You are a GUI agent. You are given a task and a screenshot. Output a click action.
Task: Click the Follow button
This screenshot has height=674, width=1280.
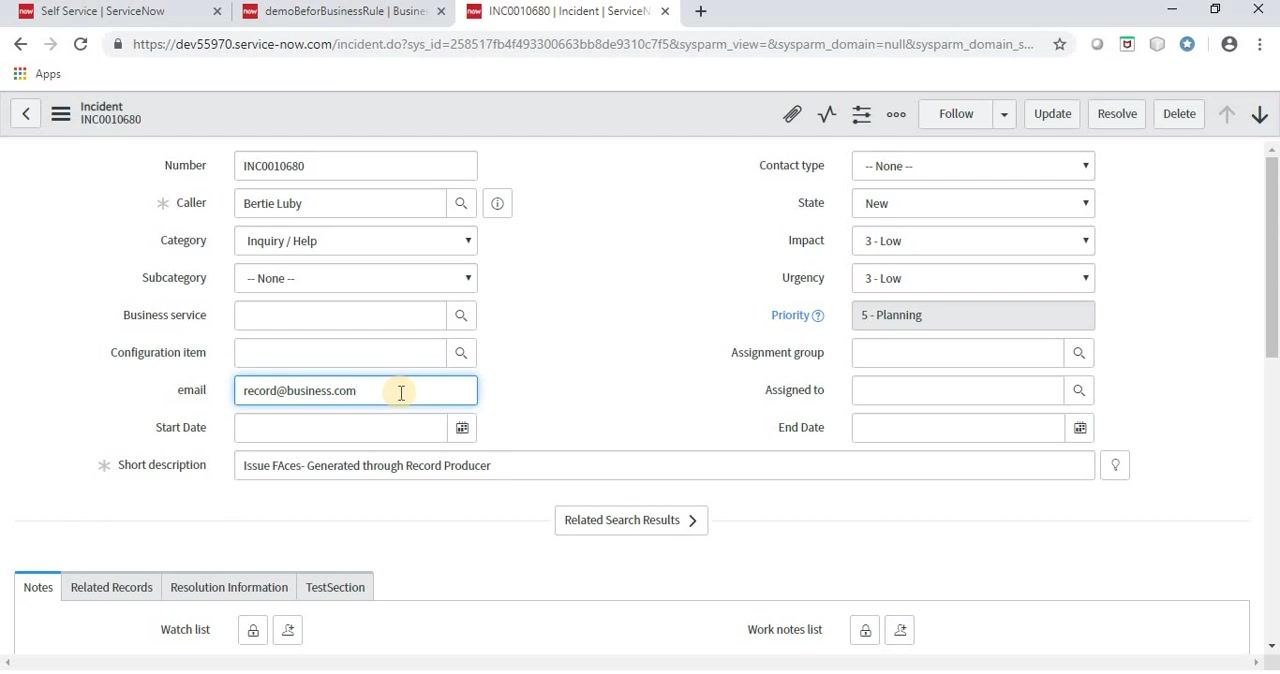coord(956,114)
